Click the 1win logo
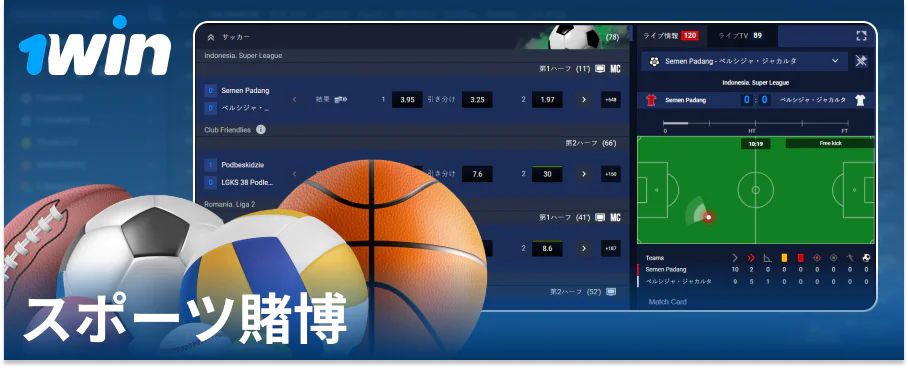This screenshot has width=908, height=368. 96,46
